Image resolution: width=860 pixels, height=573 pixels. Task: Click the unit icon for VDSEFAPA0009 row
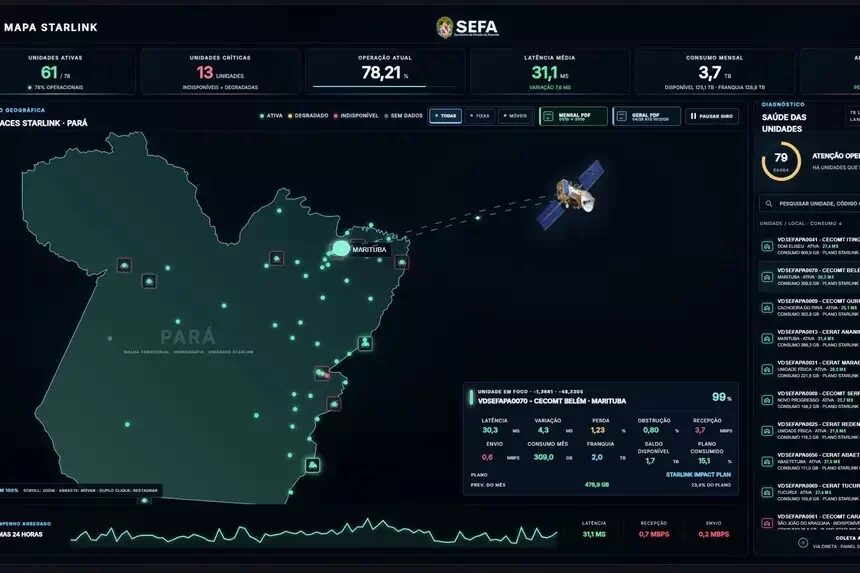[x=767, y=308]
